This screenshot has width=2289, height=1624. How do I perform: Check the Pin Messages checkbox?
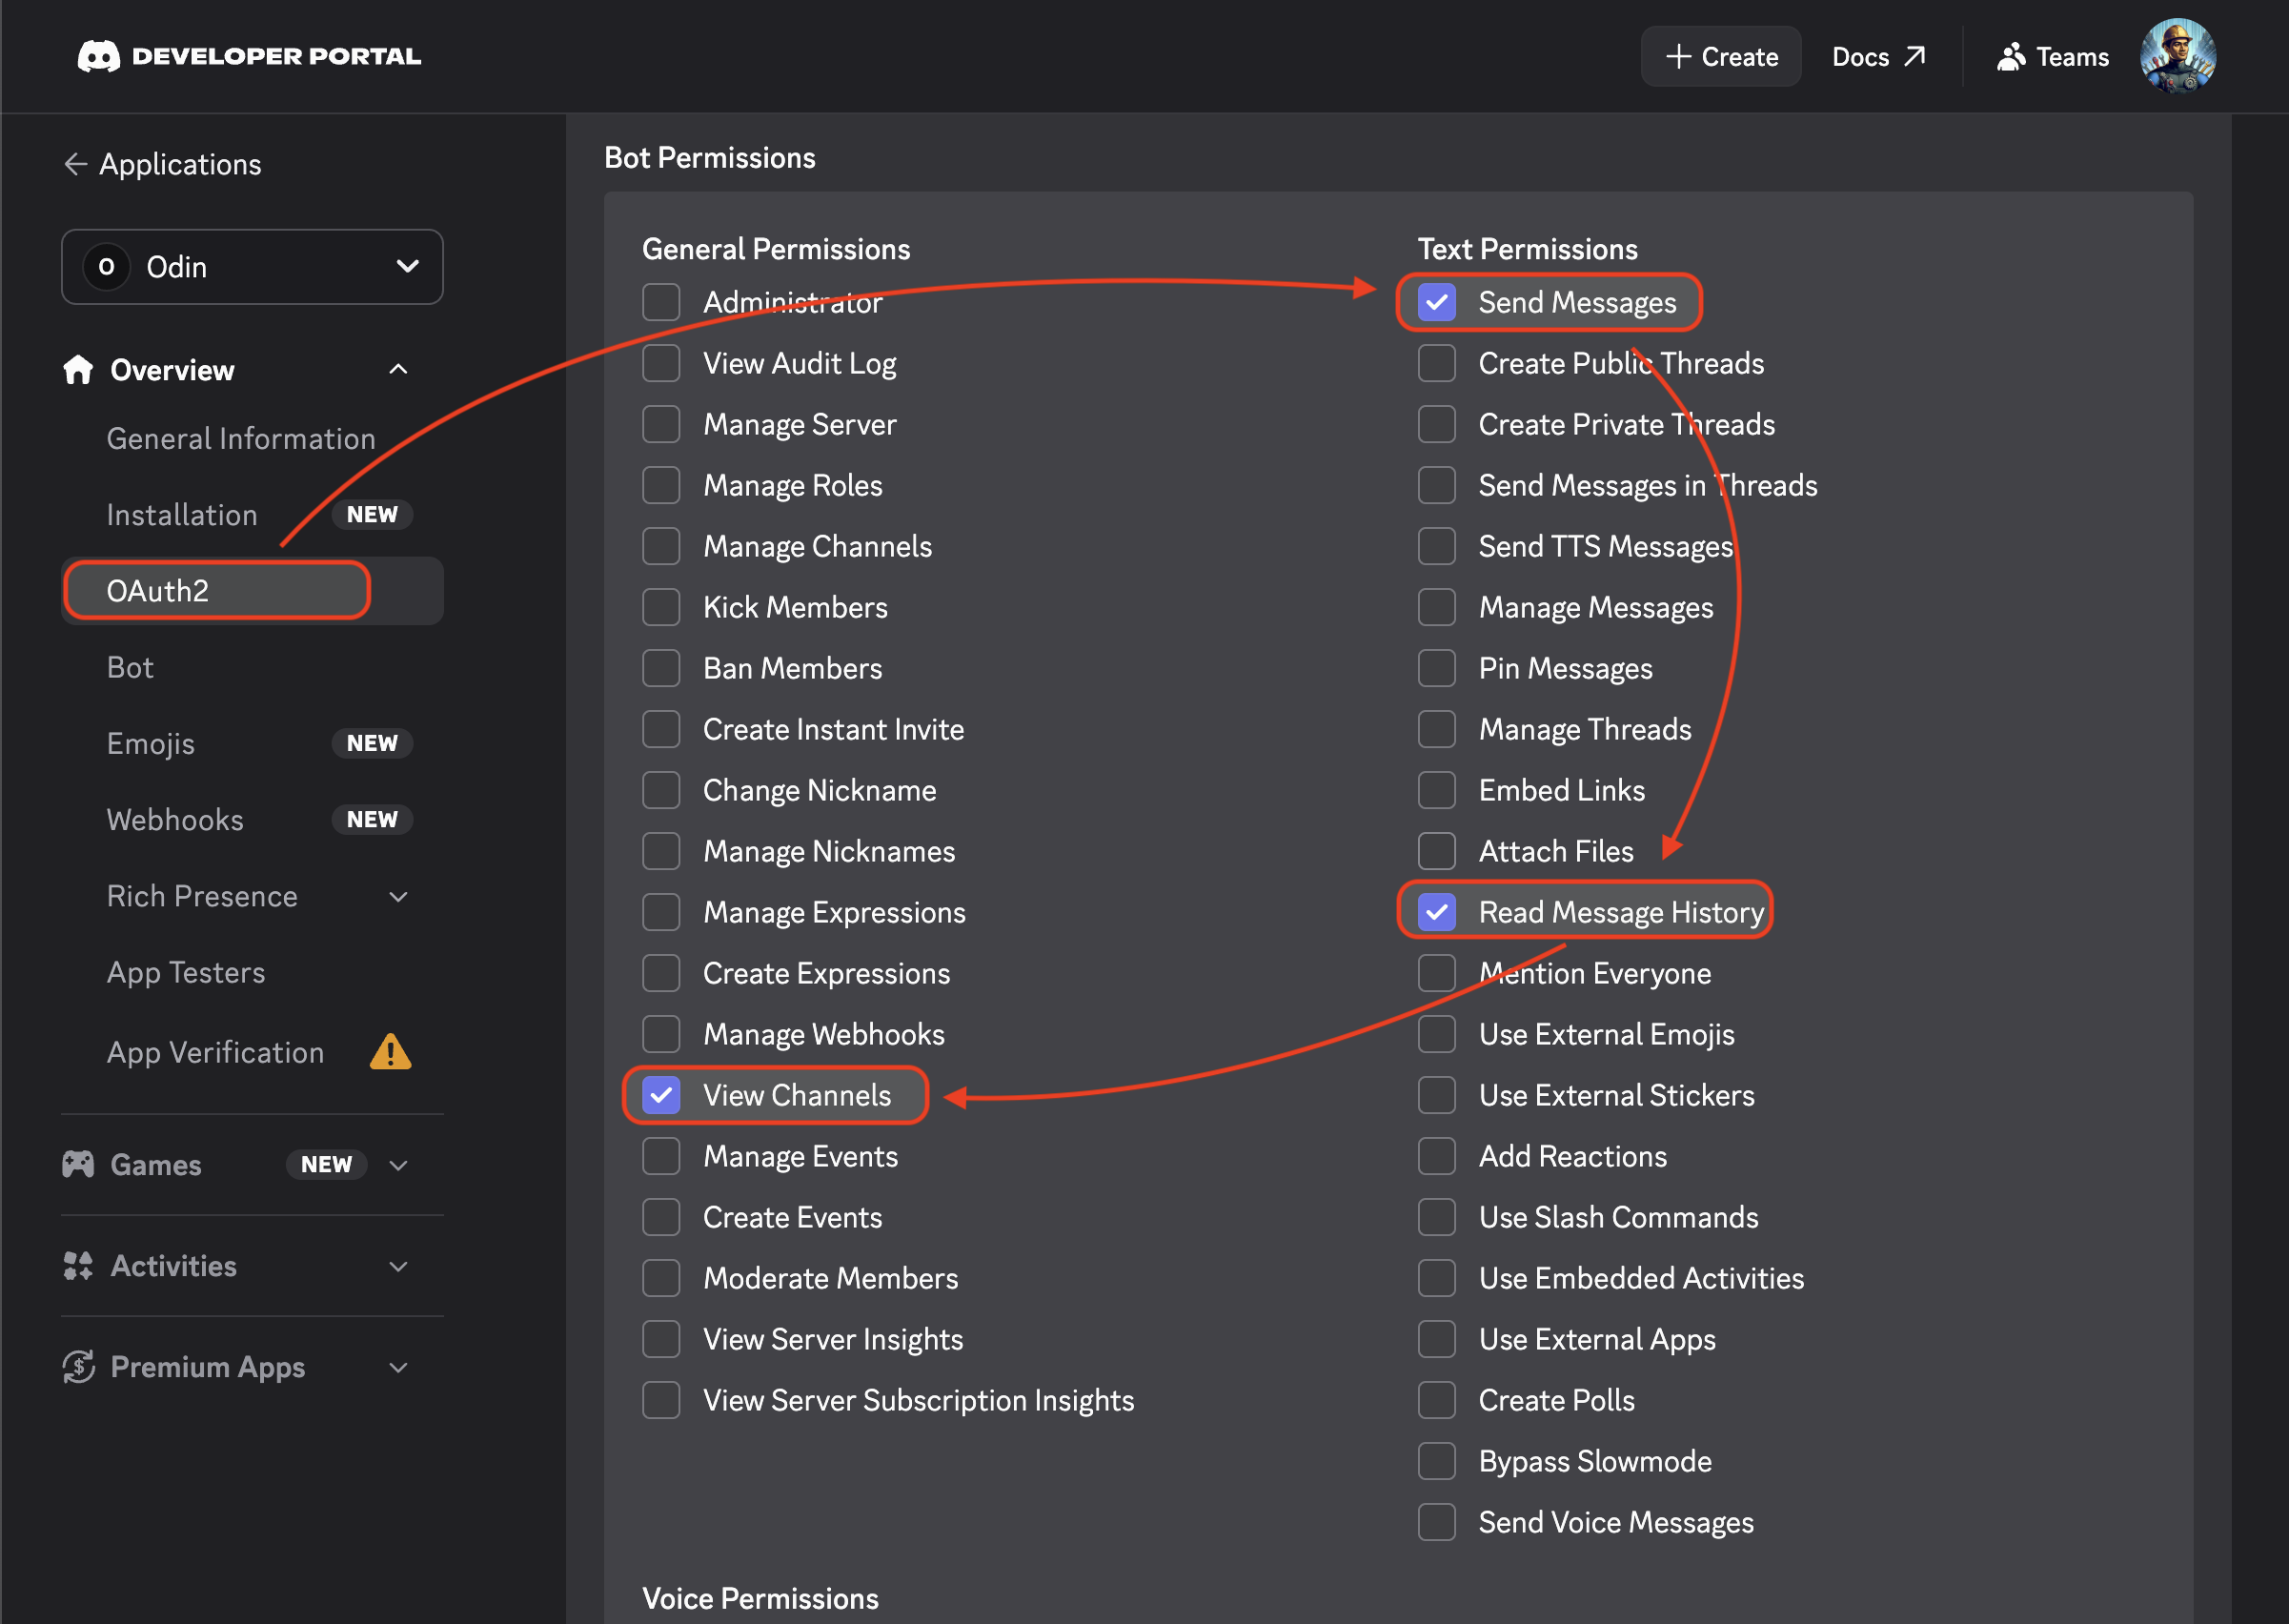pos(1436,668)
